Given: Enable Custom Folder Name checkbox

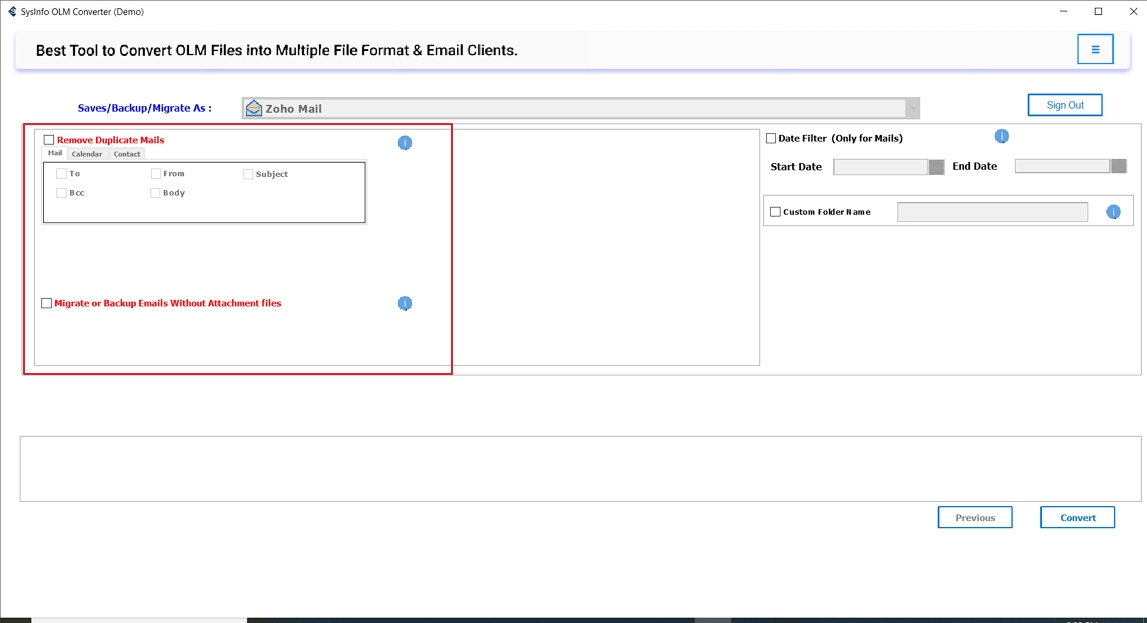Looking at the screenshot, I should point(775,212).
